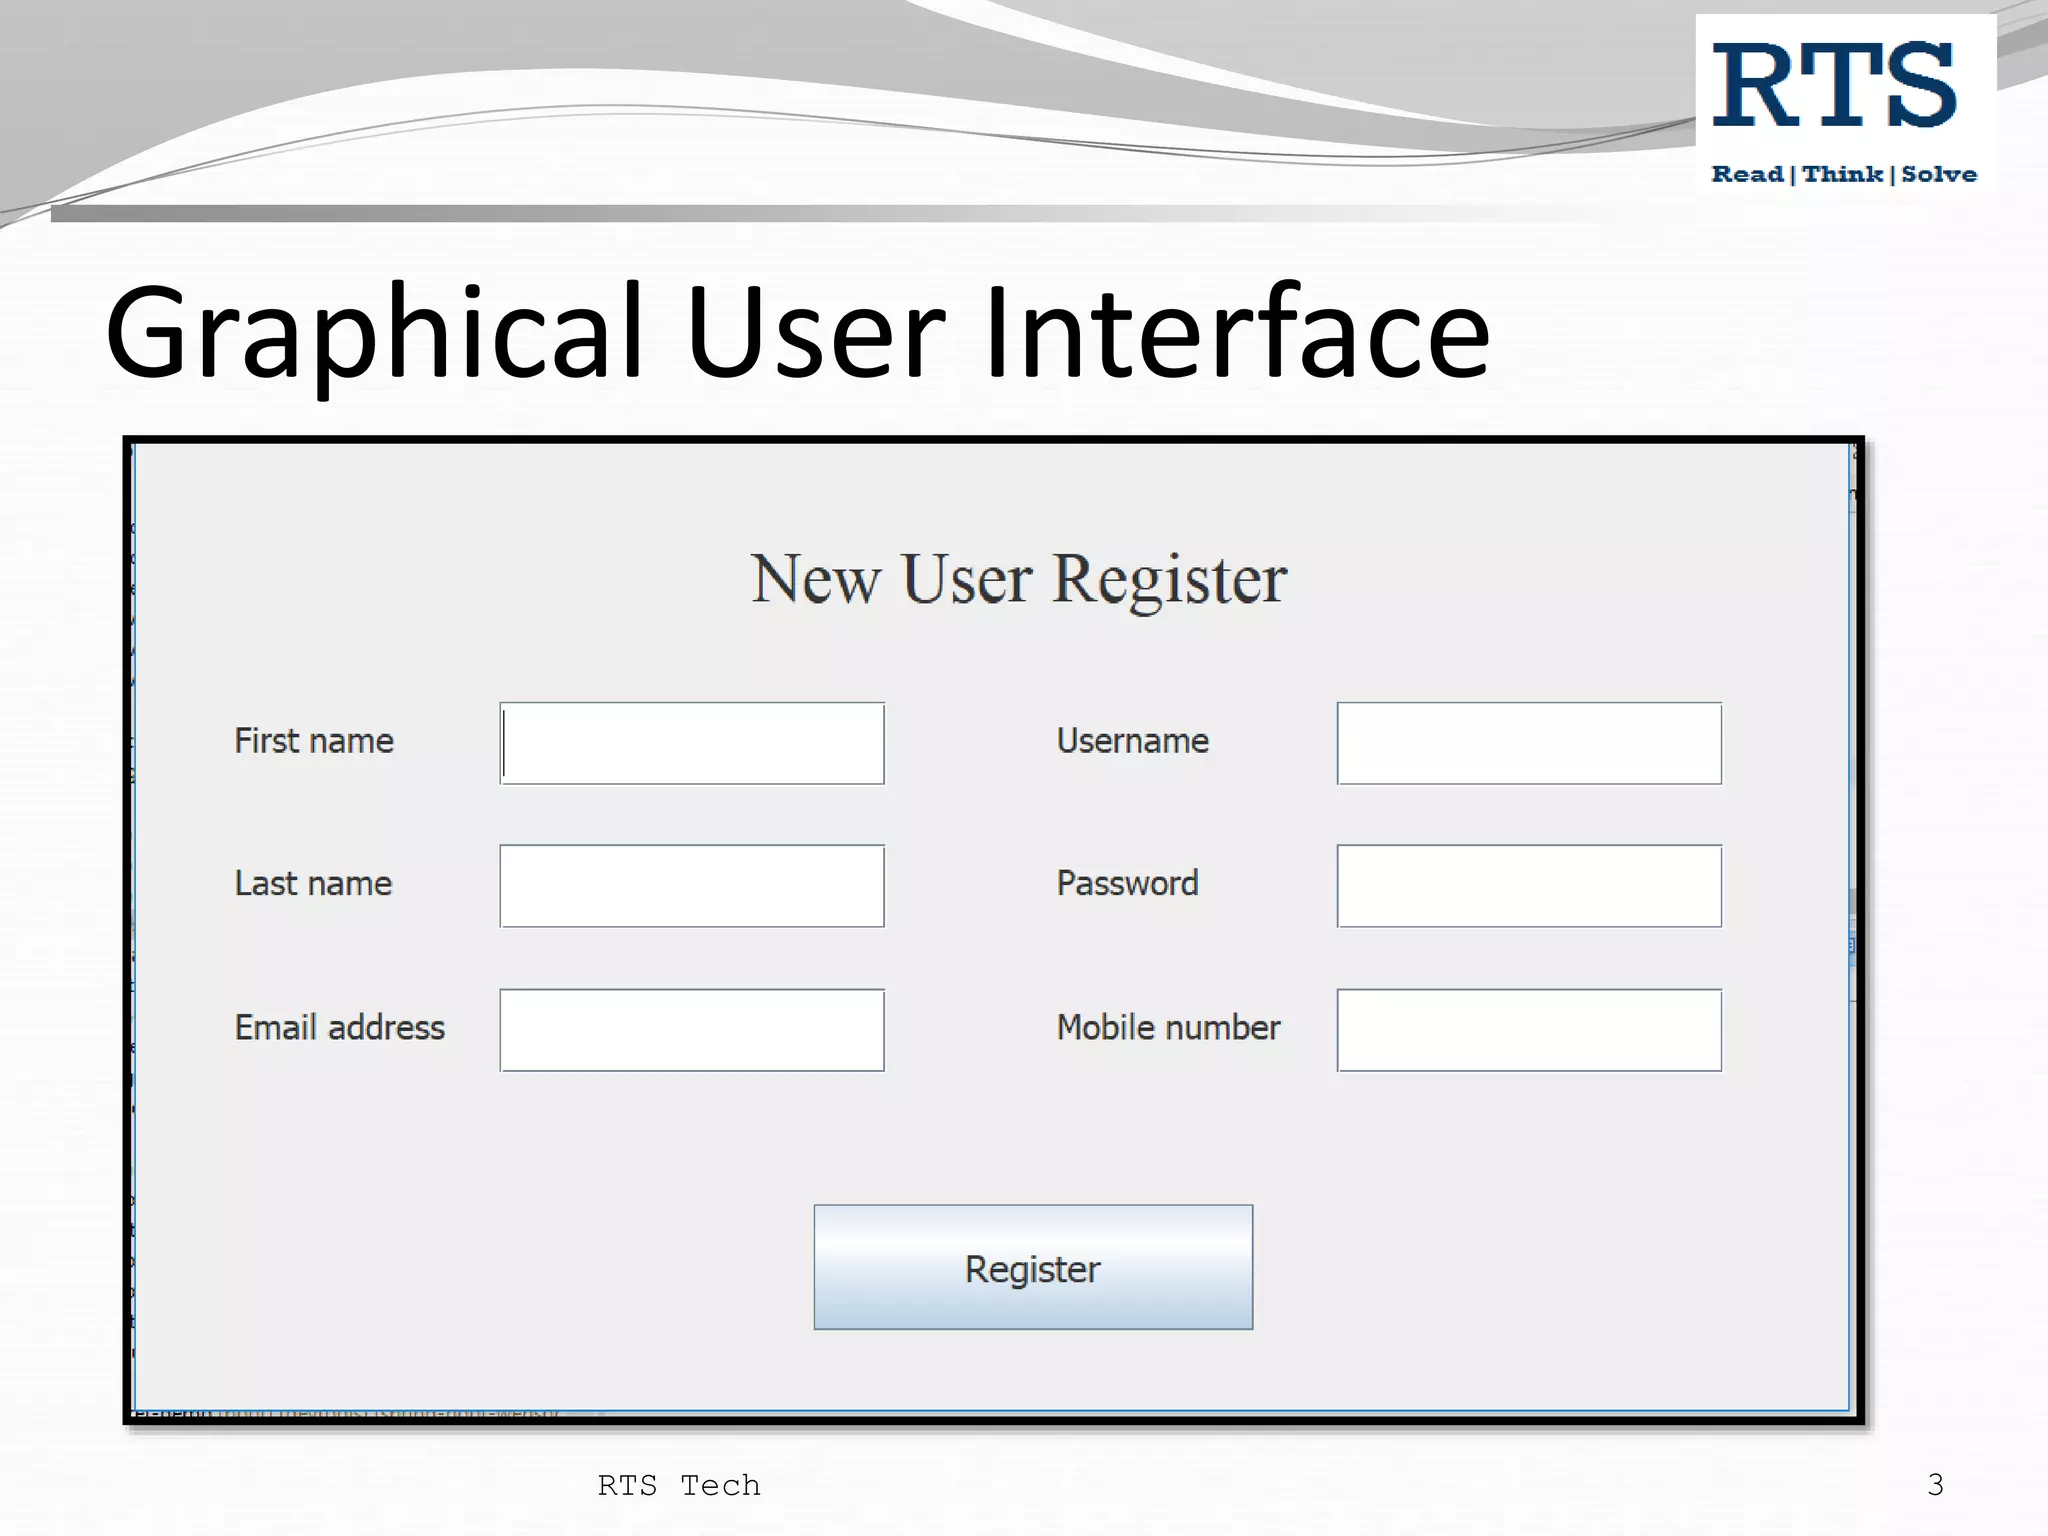Click slide page number 3
2048x1536 pixels.
pyautogui.click(x=1935, y=1484)
